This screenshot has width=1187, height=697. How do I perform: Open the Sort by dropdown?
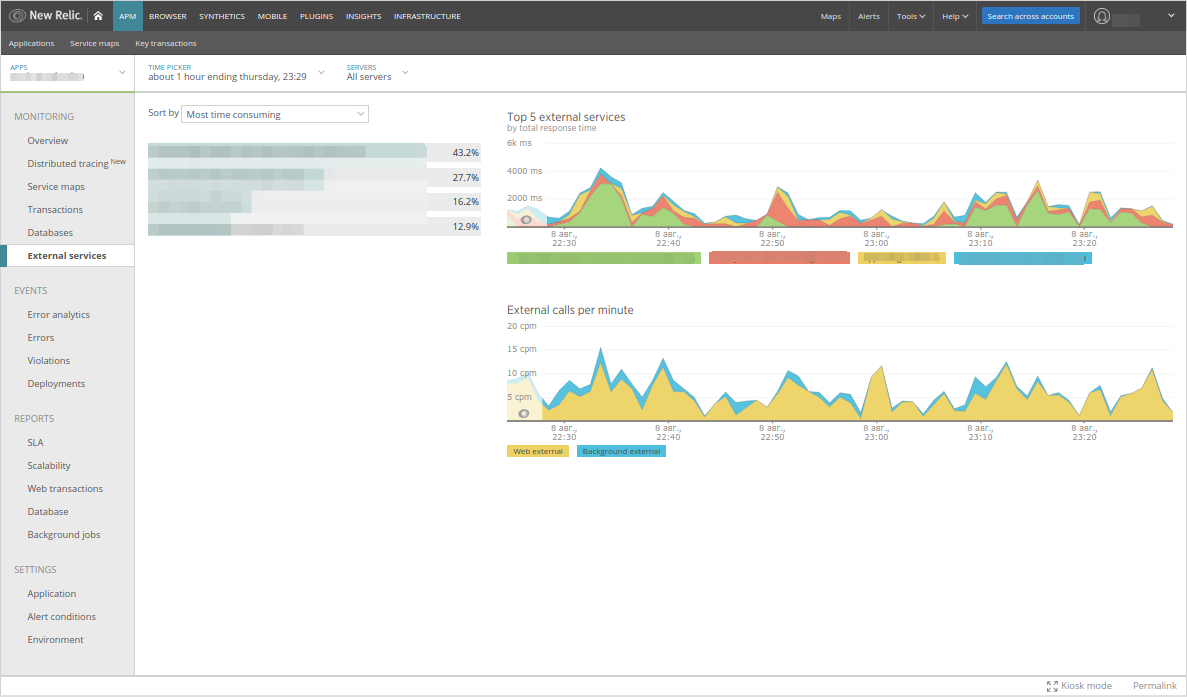274,113
